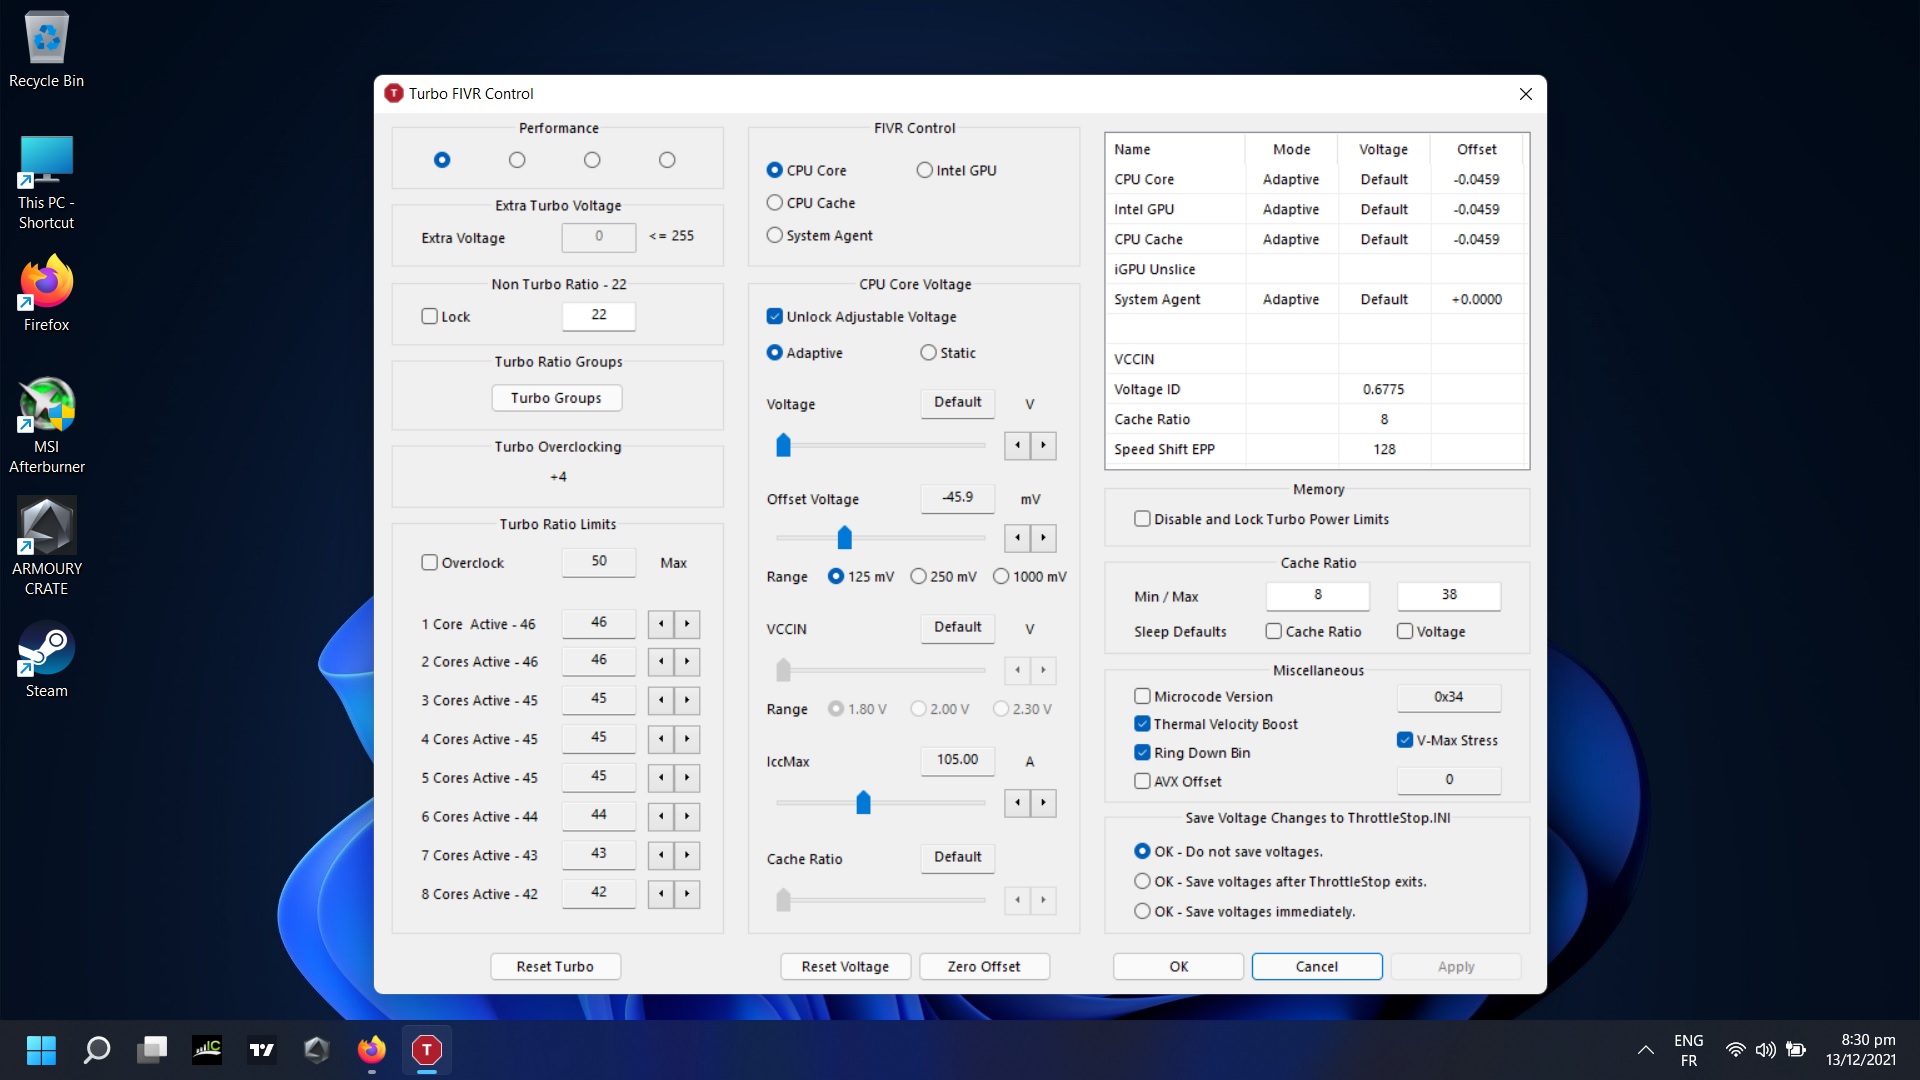Image resolution: width=1920 pixels, height=1080 pixels.
Task: Select the CPU Cache radio button
Action: (x=774, y=203)
